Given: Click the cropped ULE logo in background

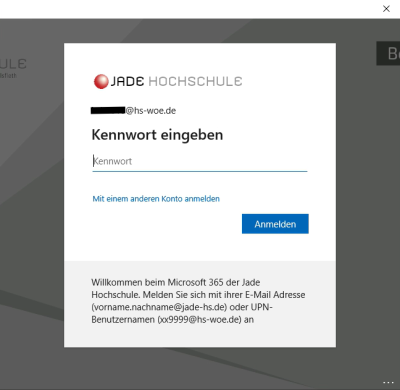Looking at the screenshot, I should click(x=13, y=64).
